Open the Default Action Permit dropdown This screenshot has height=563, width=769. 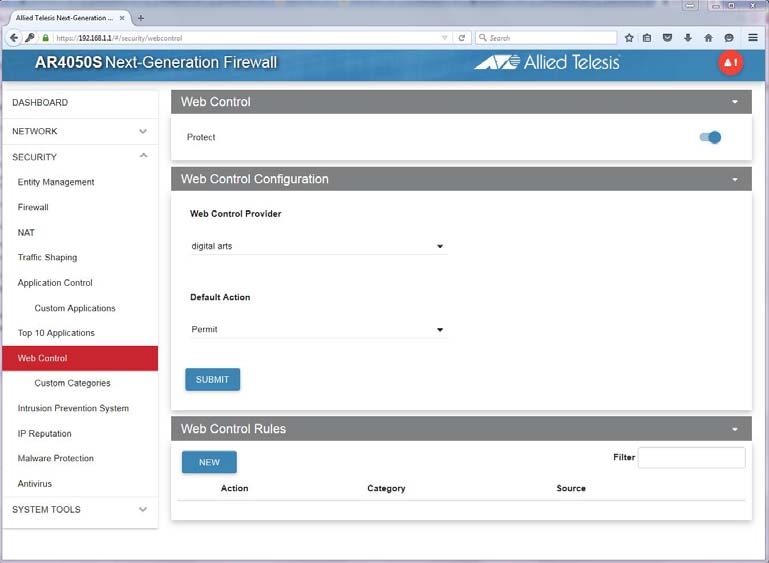point(318,330)
